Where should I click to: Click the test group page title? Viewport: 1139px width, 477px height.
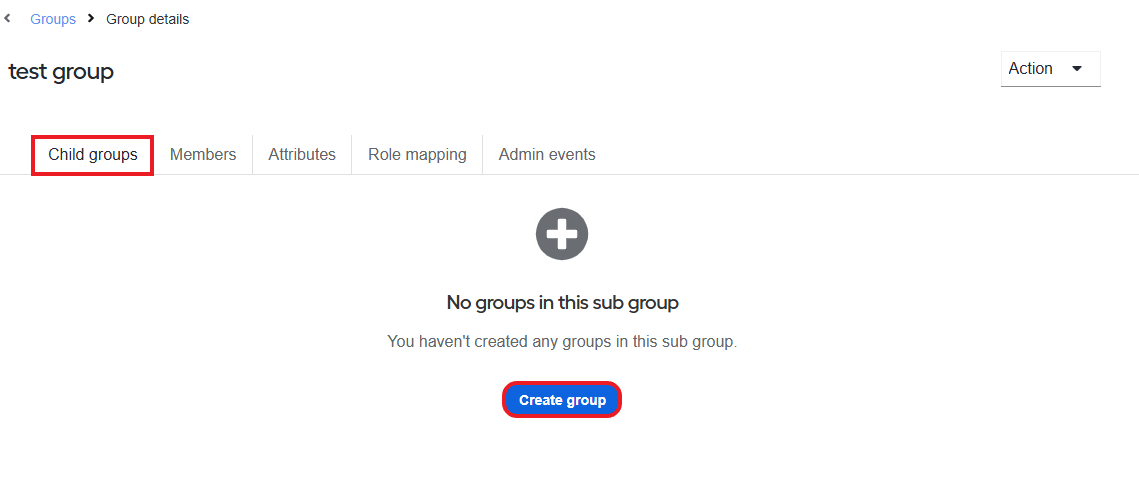61,71
